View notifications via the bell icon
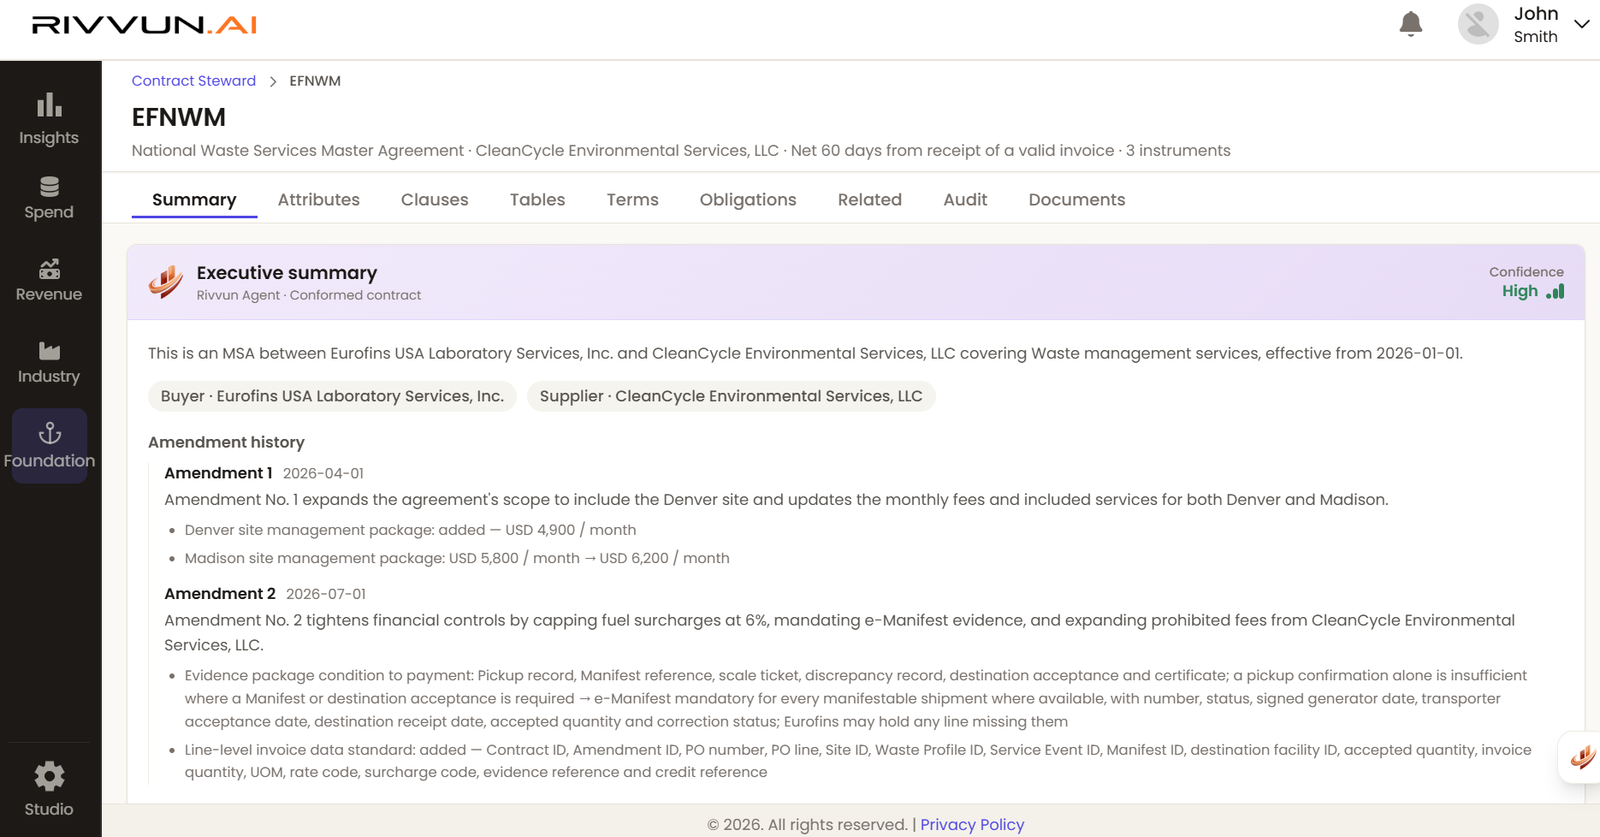 pos(1411,24)
